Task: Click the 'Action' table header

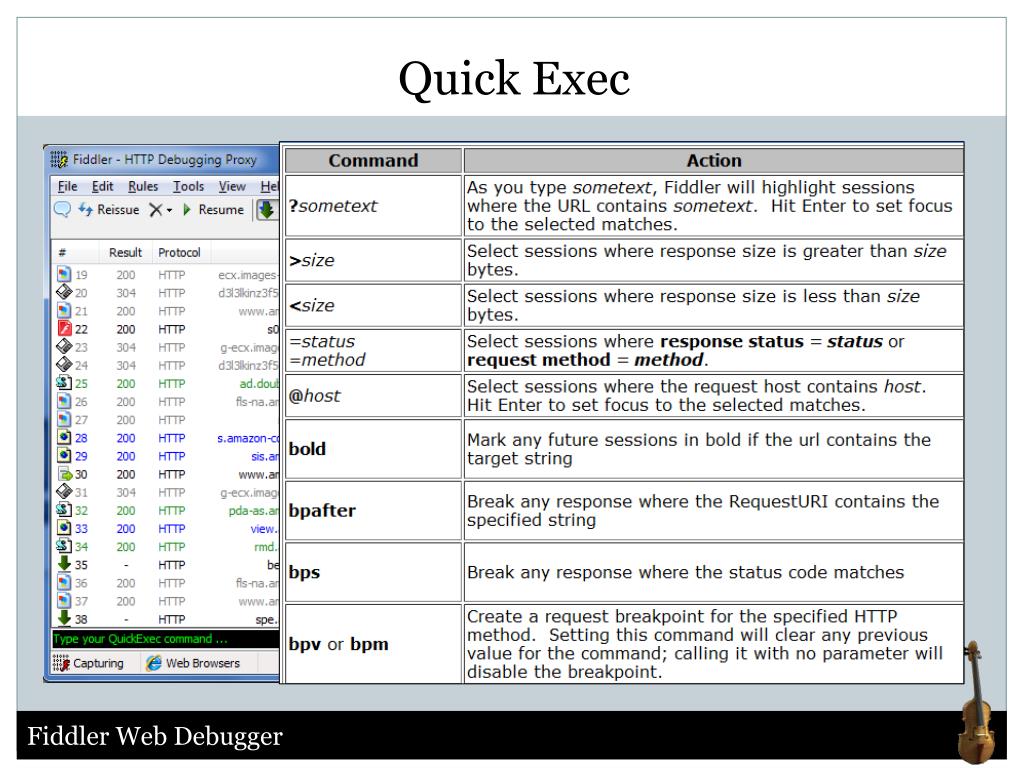Action: point(714,160)
